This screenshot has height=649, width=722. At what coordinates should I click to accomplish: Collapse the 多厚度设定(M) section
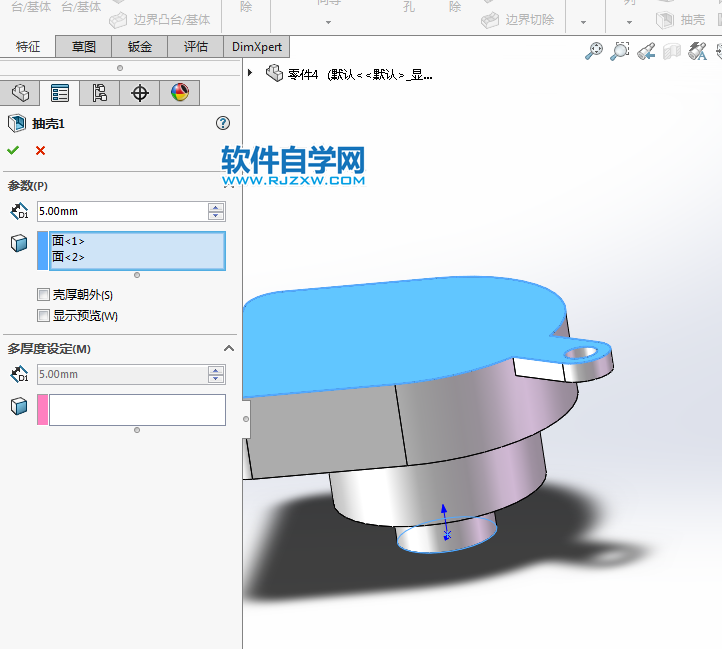(x=229, y=348)
